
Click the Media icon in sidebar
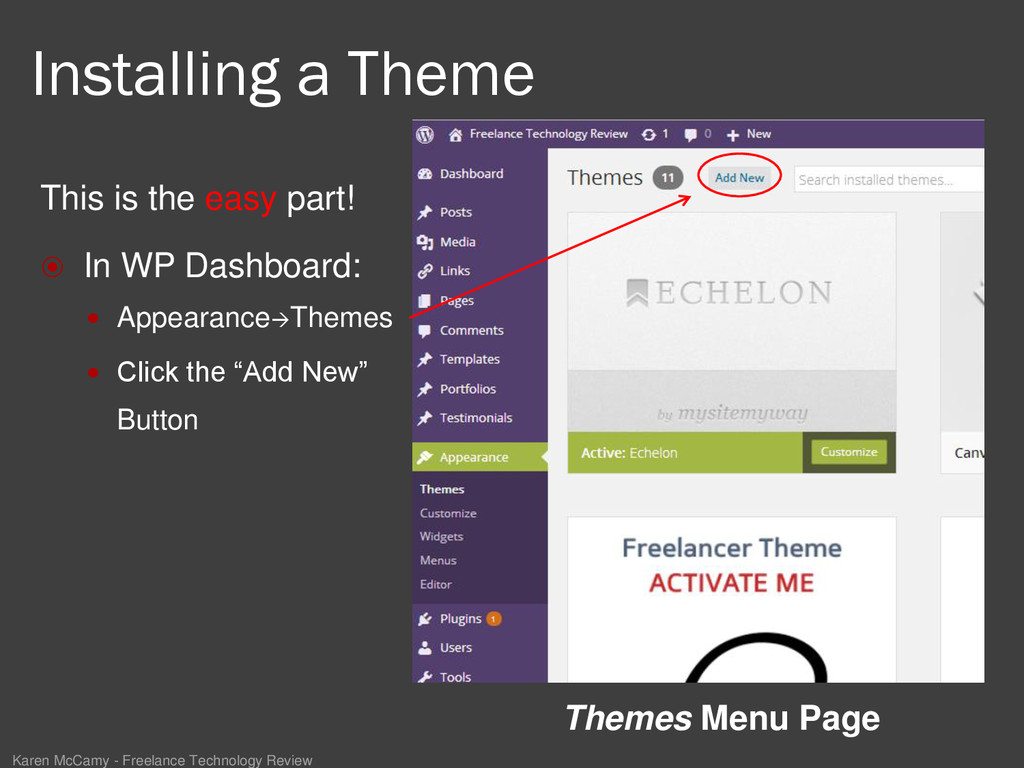pyautogui.click(x=425, y=242)
